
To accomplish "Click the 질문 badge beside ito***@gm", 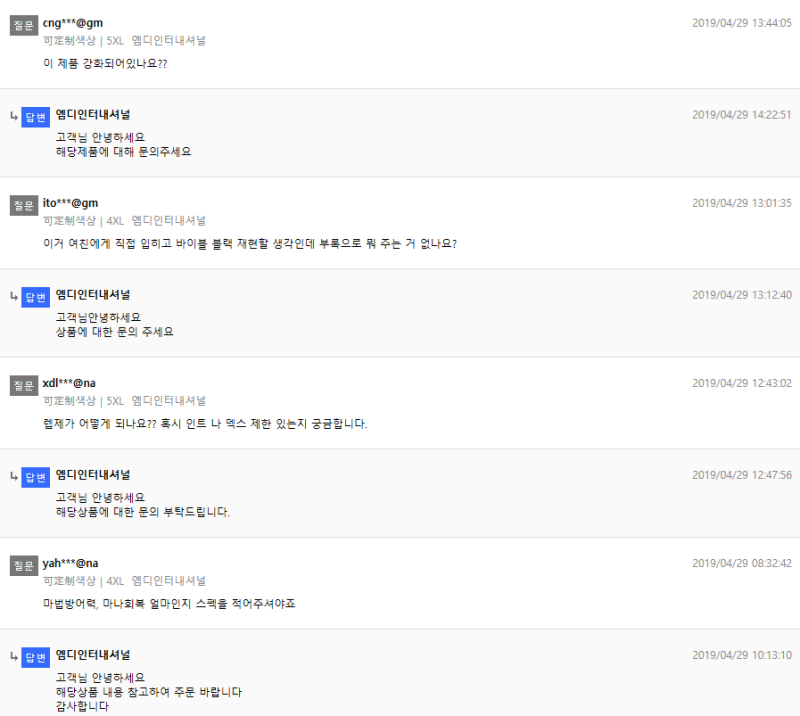I will [24, 205].
